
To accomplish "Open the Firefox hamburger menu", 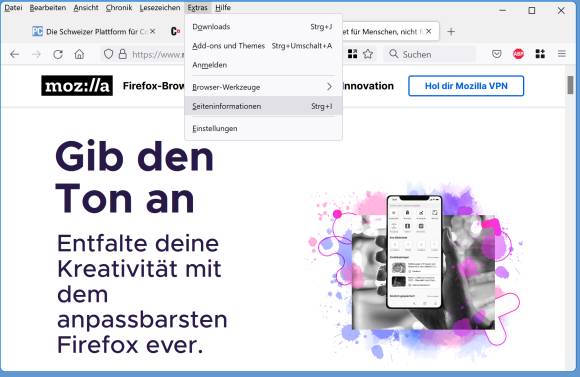I will coord(562,54).
